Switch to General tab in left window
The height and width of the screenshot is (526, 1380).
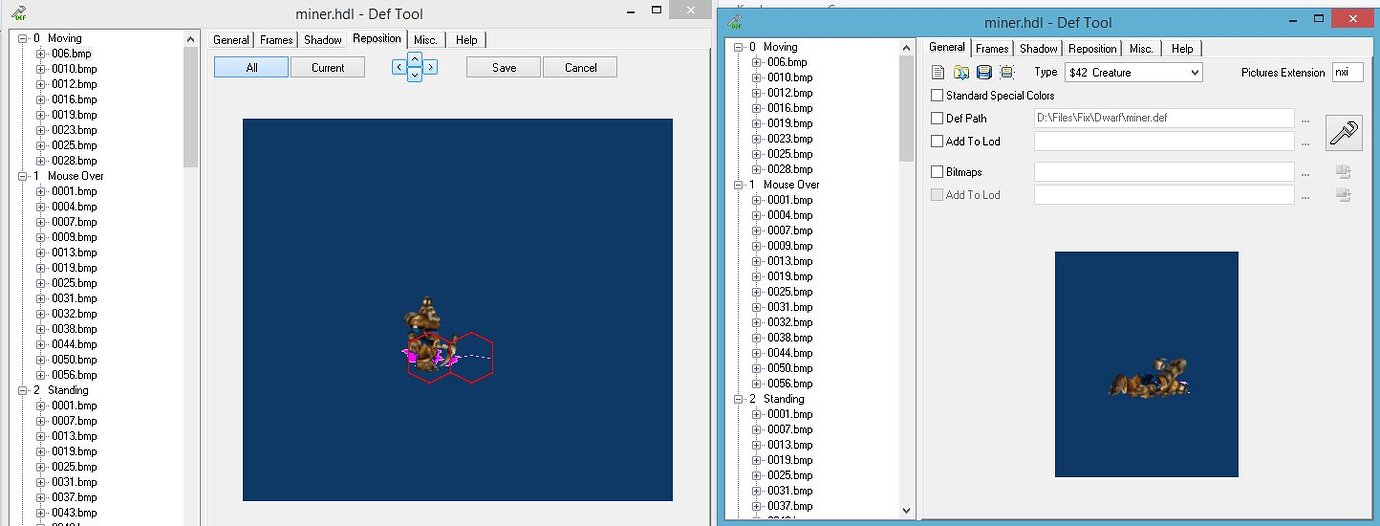point(231,40)
